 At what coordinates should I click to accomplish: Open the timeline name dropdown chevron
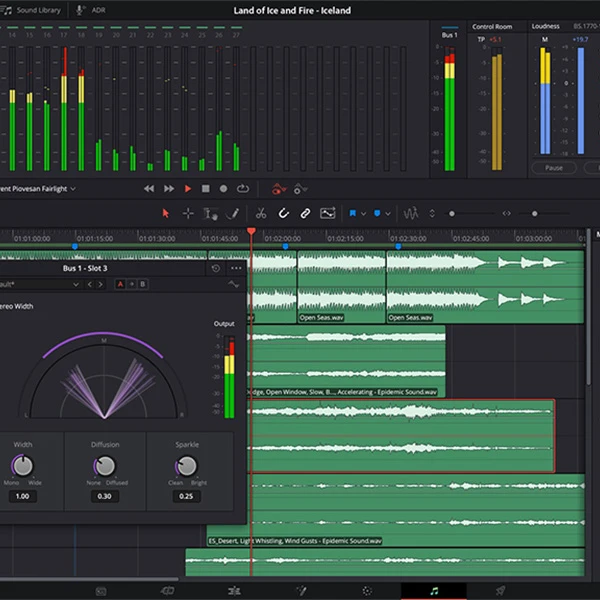click(72, 188)
